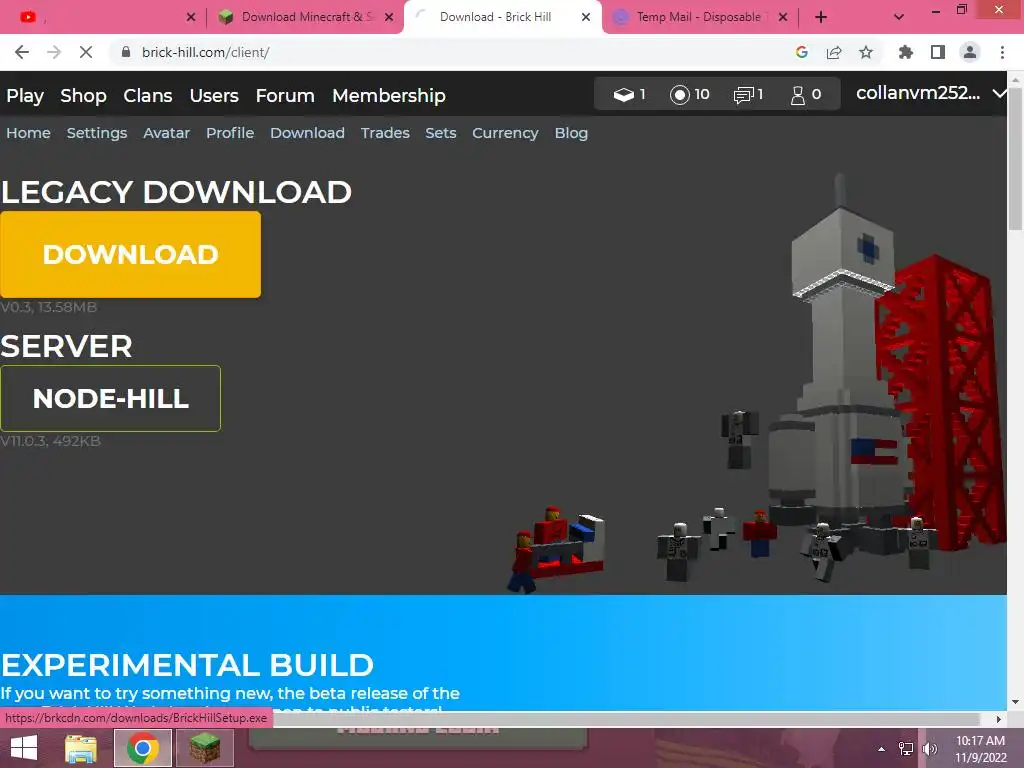Viewport: 1024px width, 768px height.
Task: Stop page loading with X button
Action: 86,52
